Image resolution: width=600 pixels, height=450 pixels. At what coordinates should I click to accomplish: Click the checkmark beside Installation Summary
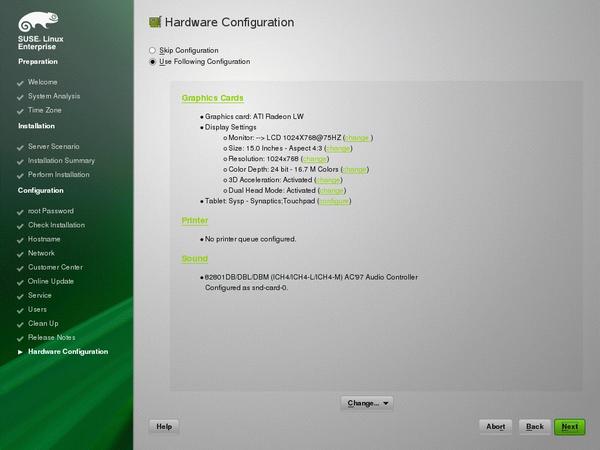[x=20, y=161]
